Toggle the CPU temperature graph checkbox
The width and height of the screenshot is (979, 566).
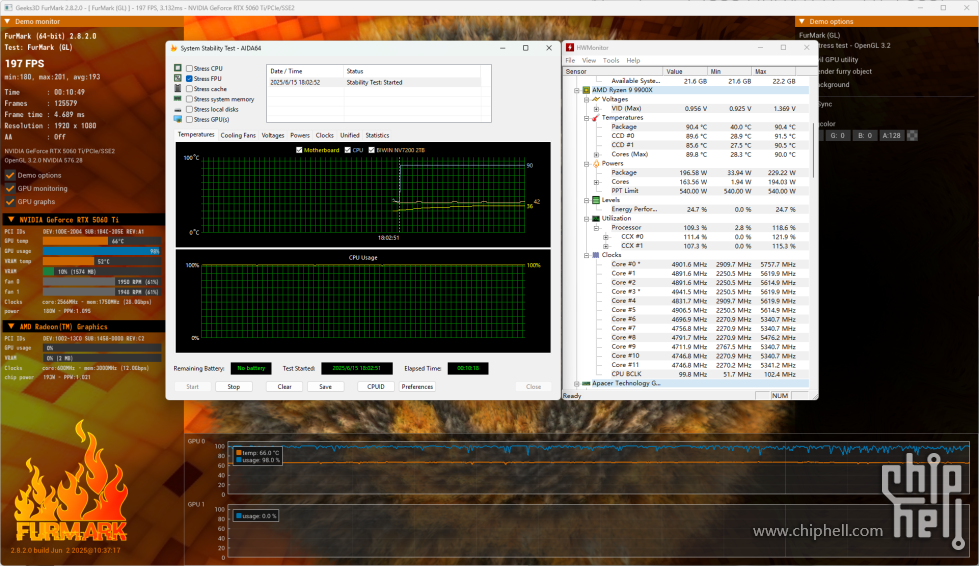(x=348, y=150)
